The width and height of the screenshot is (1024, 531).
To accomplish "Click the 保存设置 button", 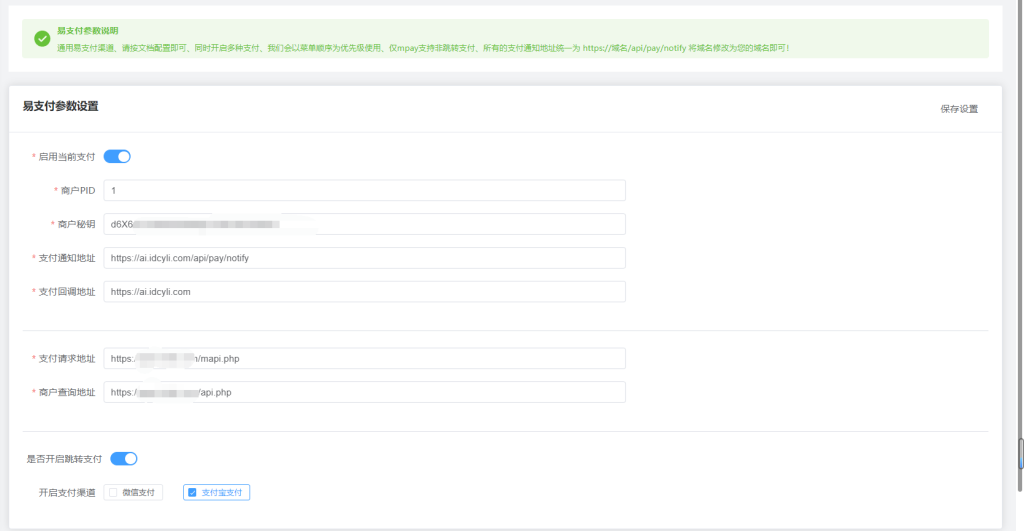I will coord(958,109).
